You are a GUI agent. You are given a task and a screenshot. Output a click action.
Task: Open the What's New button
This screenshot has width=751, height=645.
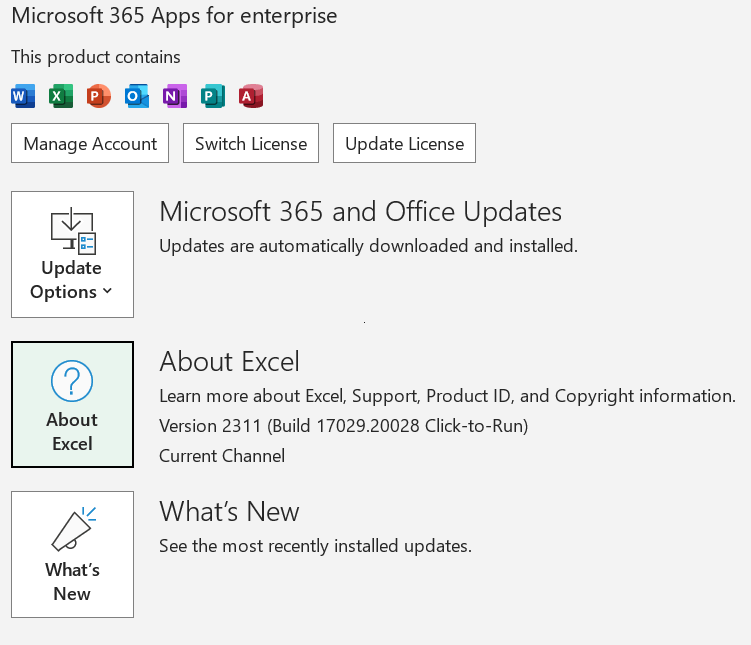(x=72, y=554)
